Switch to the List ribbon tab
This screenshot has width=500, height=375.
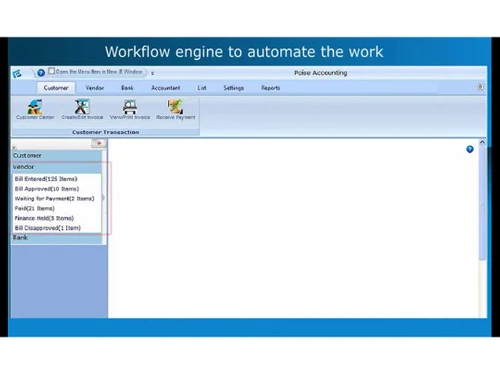tap(202, 88)
